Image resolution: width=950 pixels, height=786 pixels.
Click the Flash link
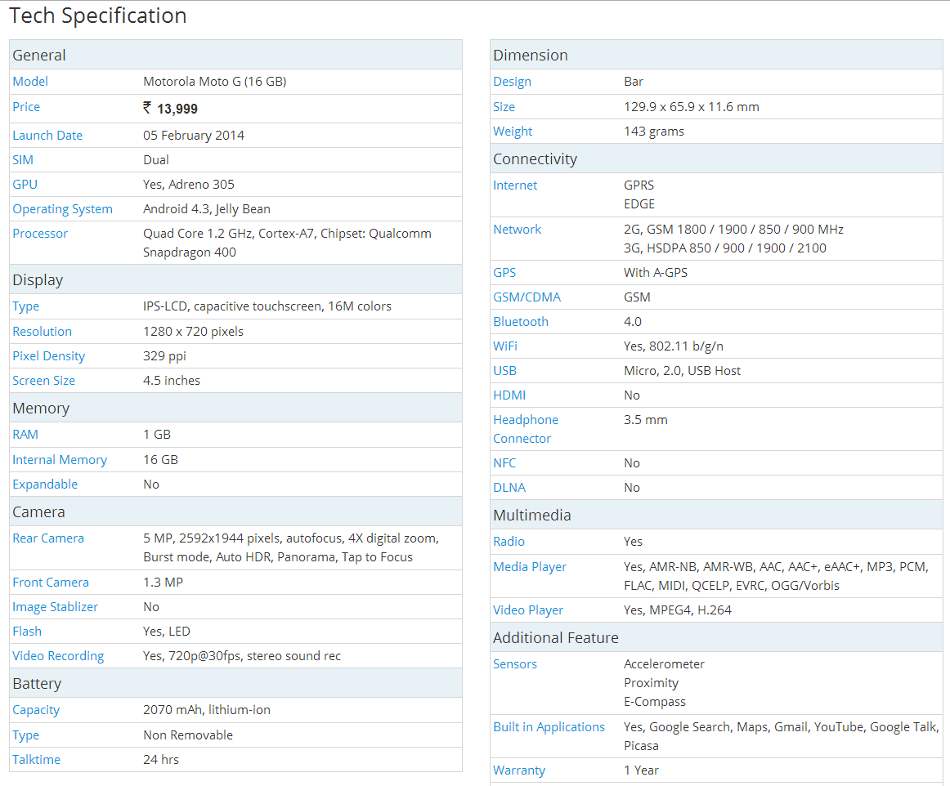27,631
